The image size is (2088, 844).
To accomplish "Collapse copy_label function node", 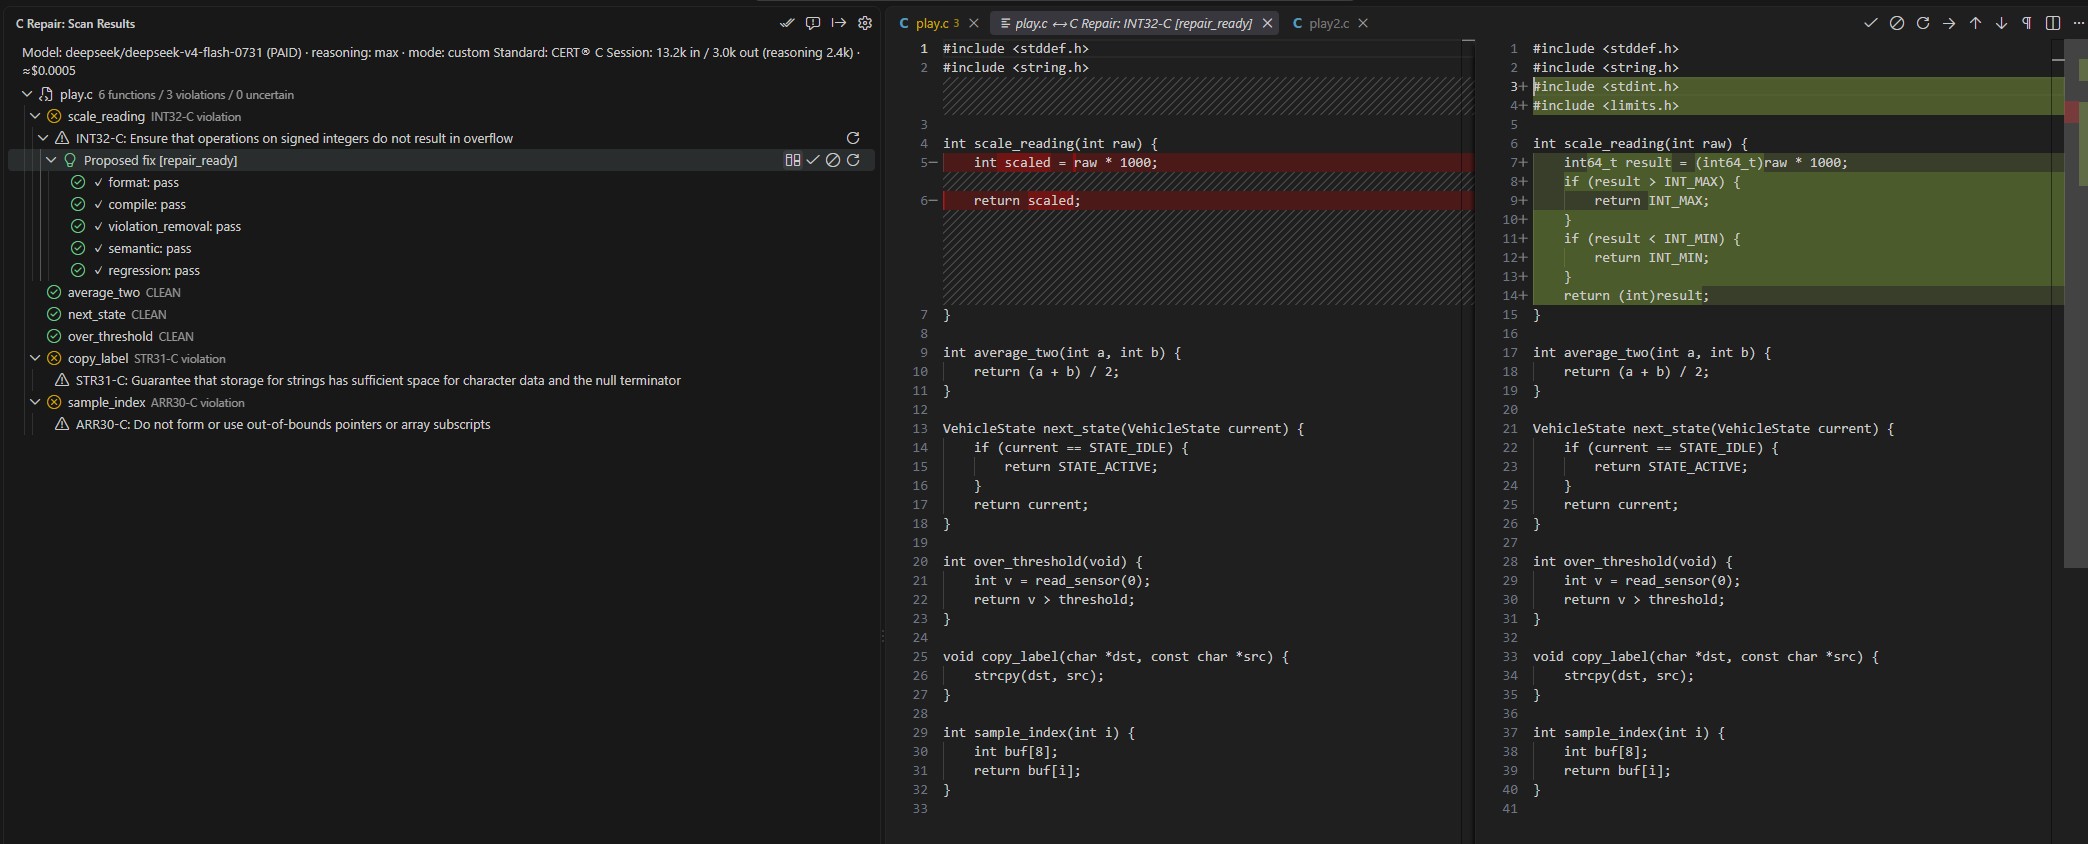I will (x=35, y=358).
